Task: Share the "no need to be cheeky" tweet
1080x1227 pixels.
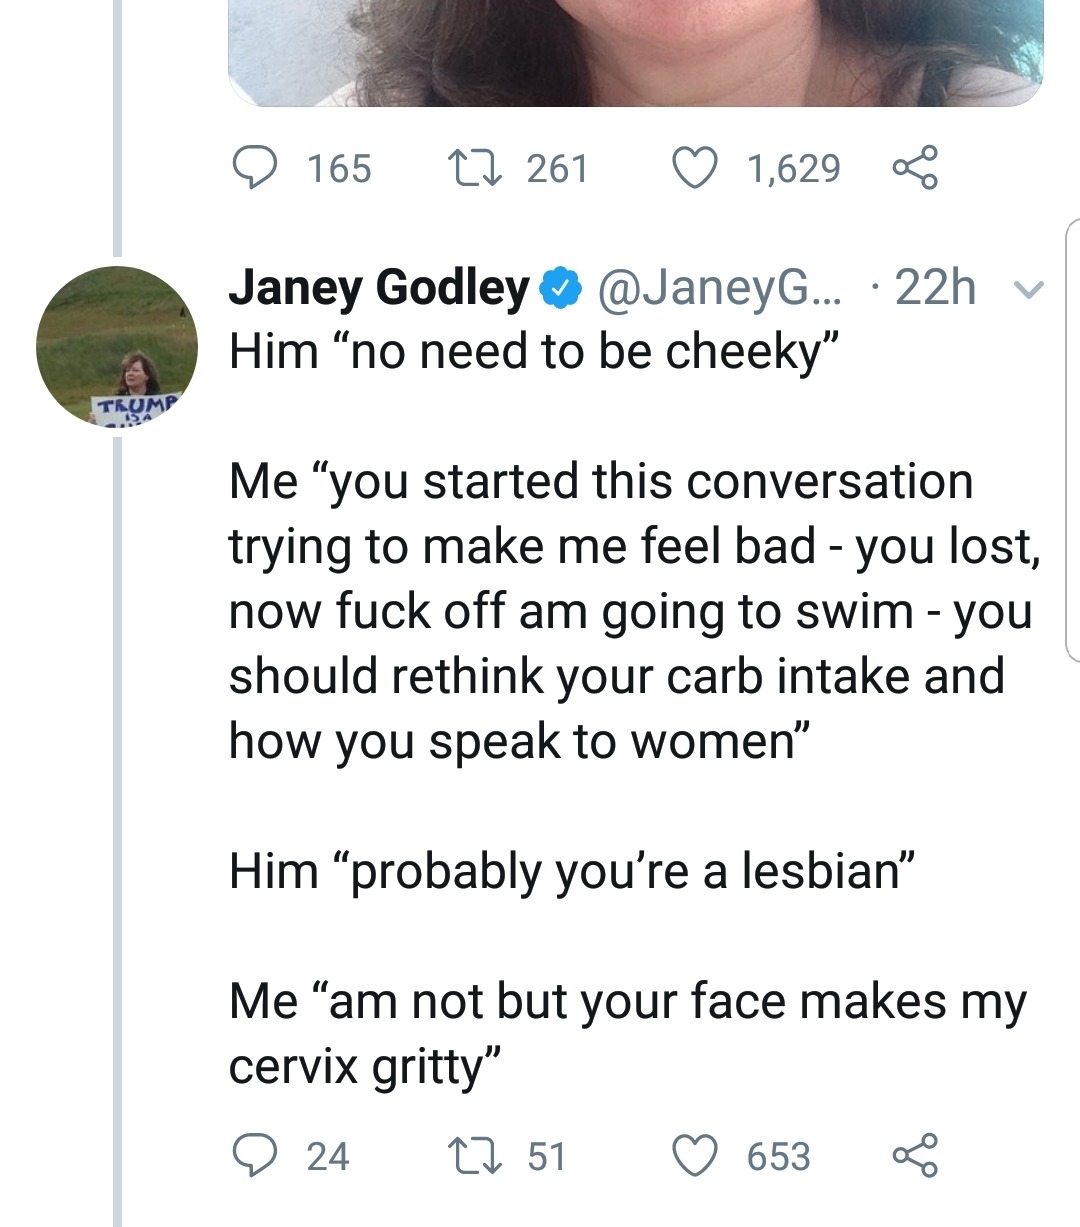Action: (914, 1156)
